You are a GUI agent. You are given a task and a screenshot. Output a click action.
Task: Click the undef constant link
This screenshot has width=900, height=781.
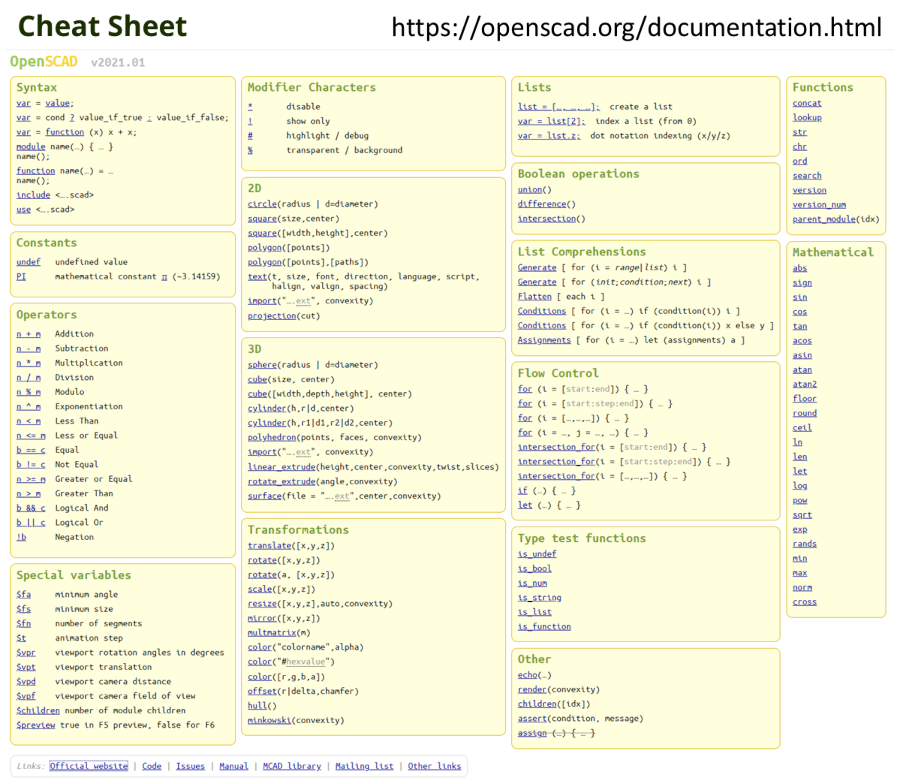[x=29, y=262]
